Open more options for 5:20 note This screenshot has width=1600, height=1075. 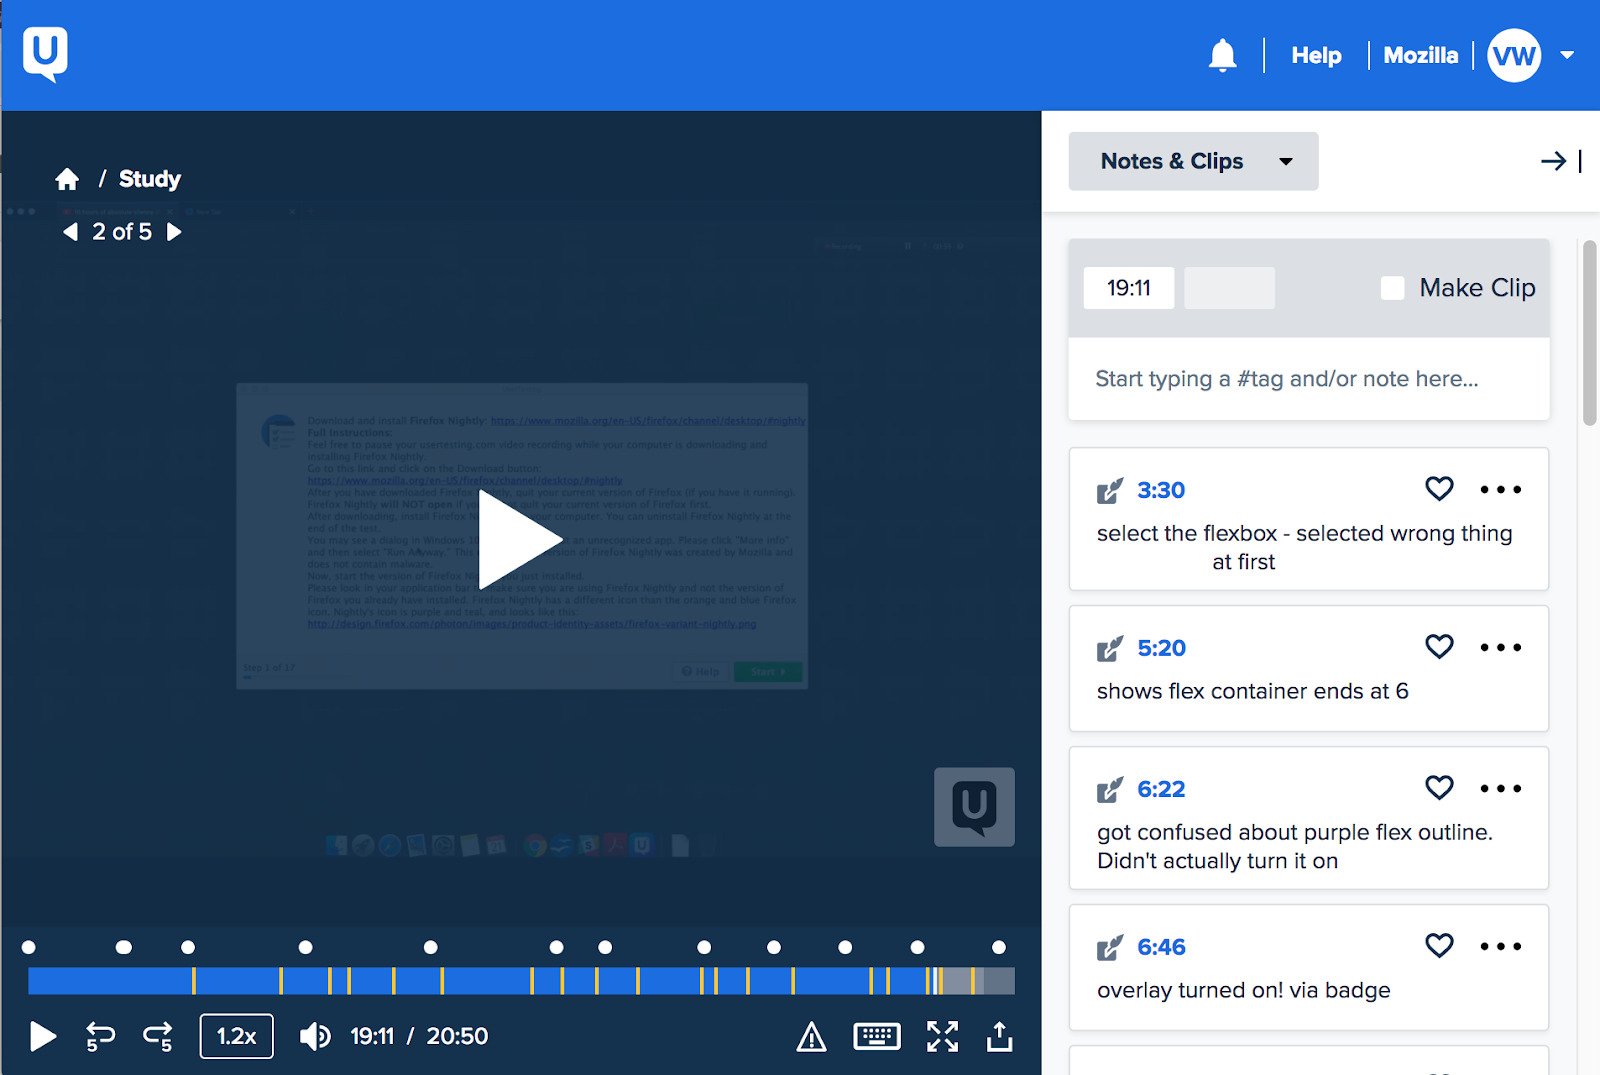pos(1500,648)
